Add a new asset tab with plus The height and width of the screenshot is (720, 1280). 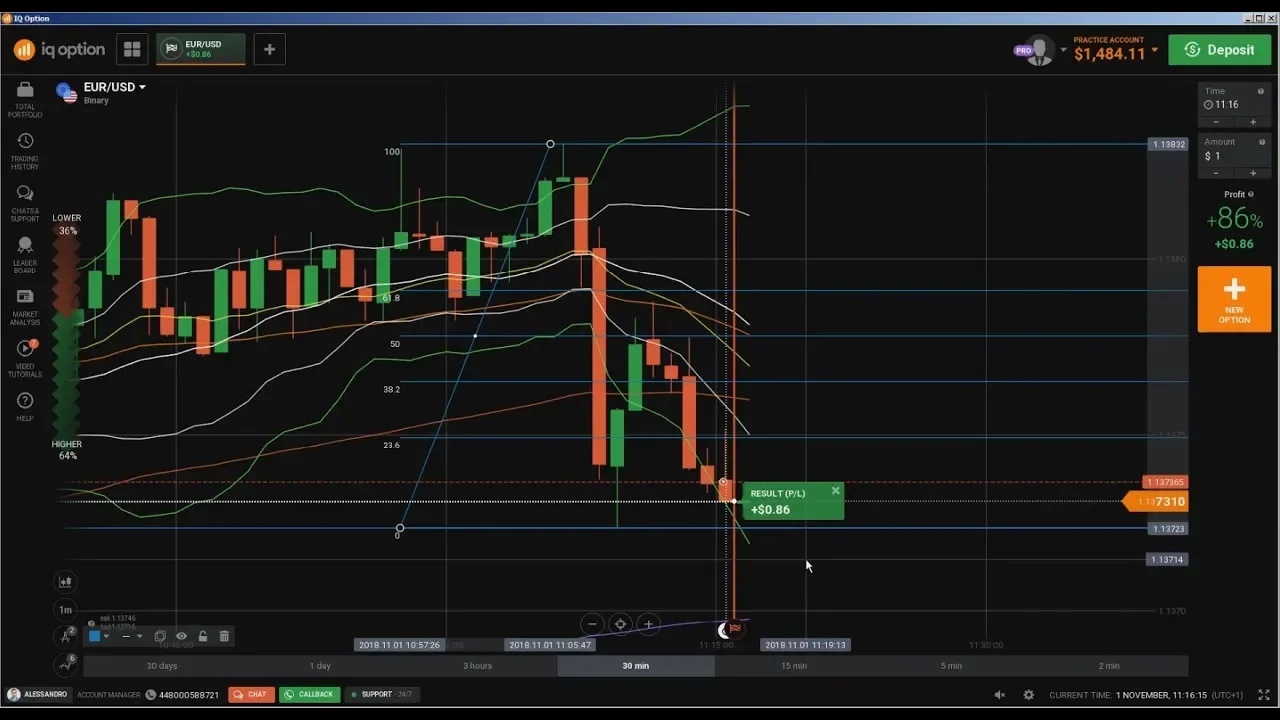click(269, 49)
